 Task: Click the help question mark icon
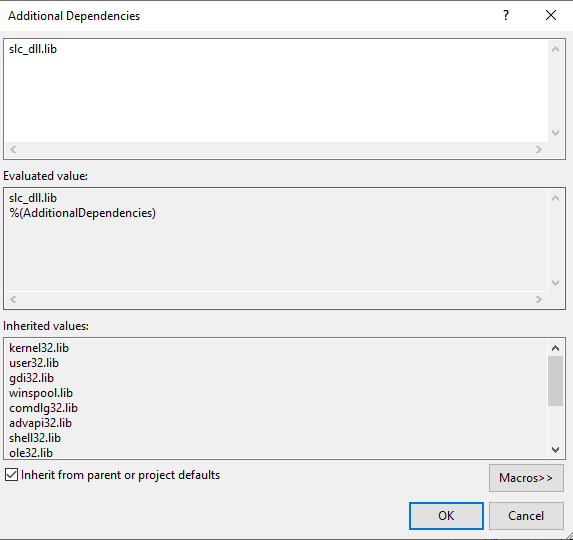point(506,15)
